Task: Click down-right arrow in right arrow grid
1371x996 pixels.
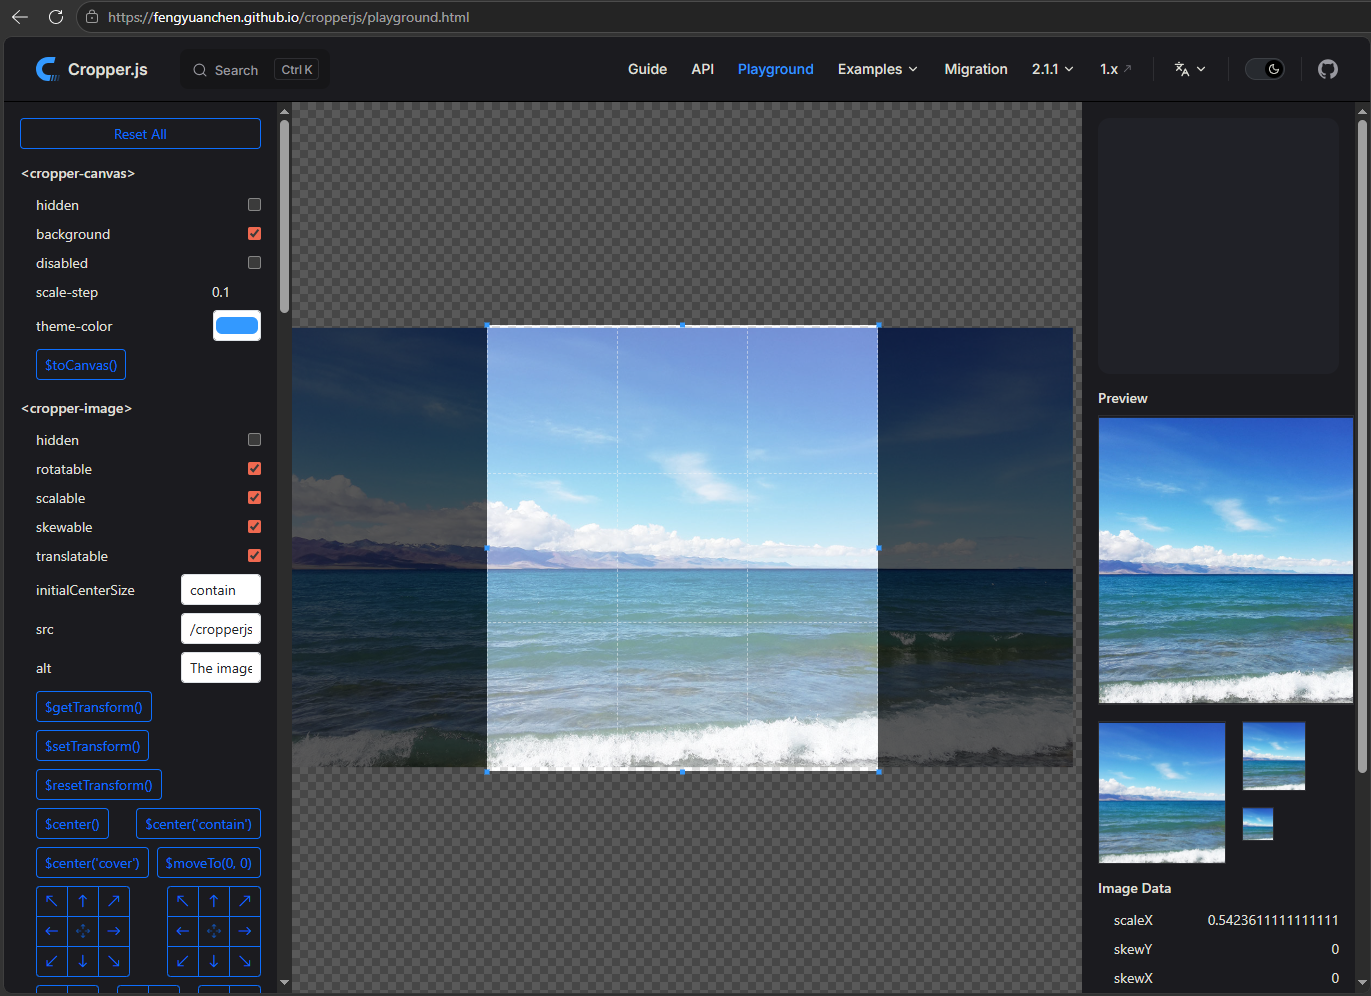Action: click(245, 961)
